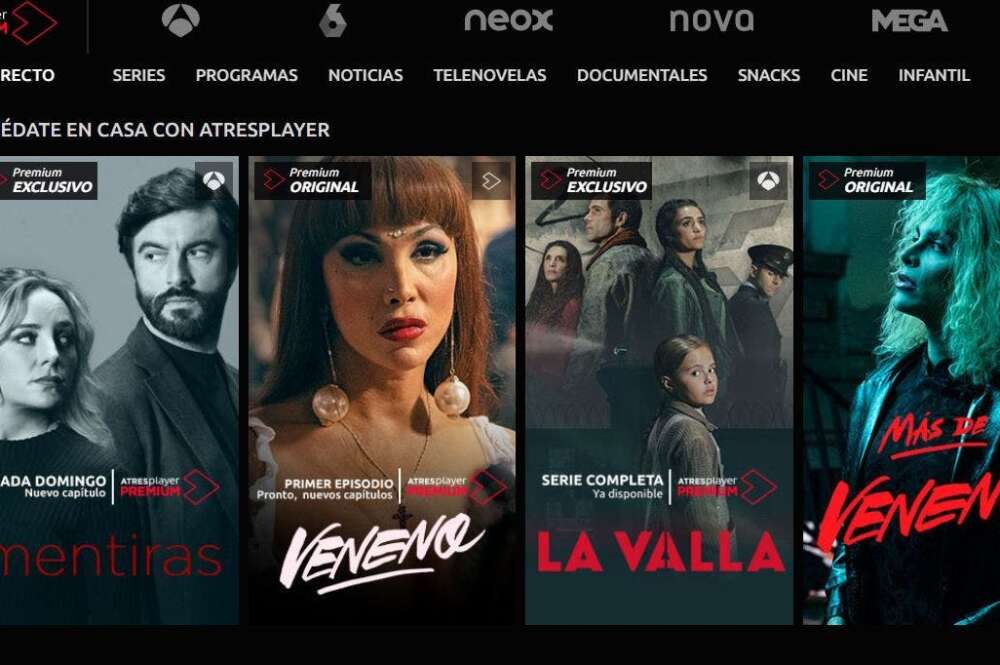Select the Nova channel logo

(712, 20)
